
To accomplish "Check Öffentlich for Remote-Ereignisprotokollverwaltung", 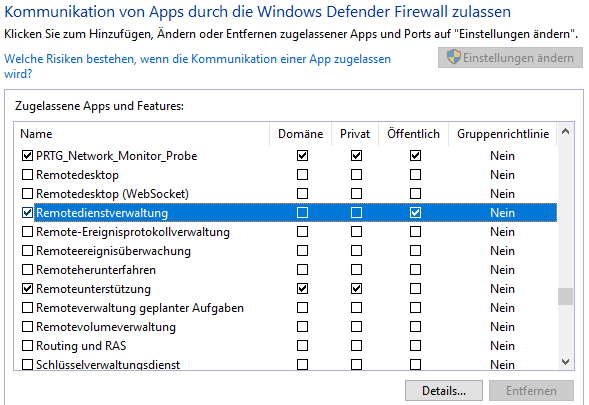I will (415, 232).
